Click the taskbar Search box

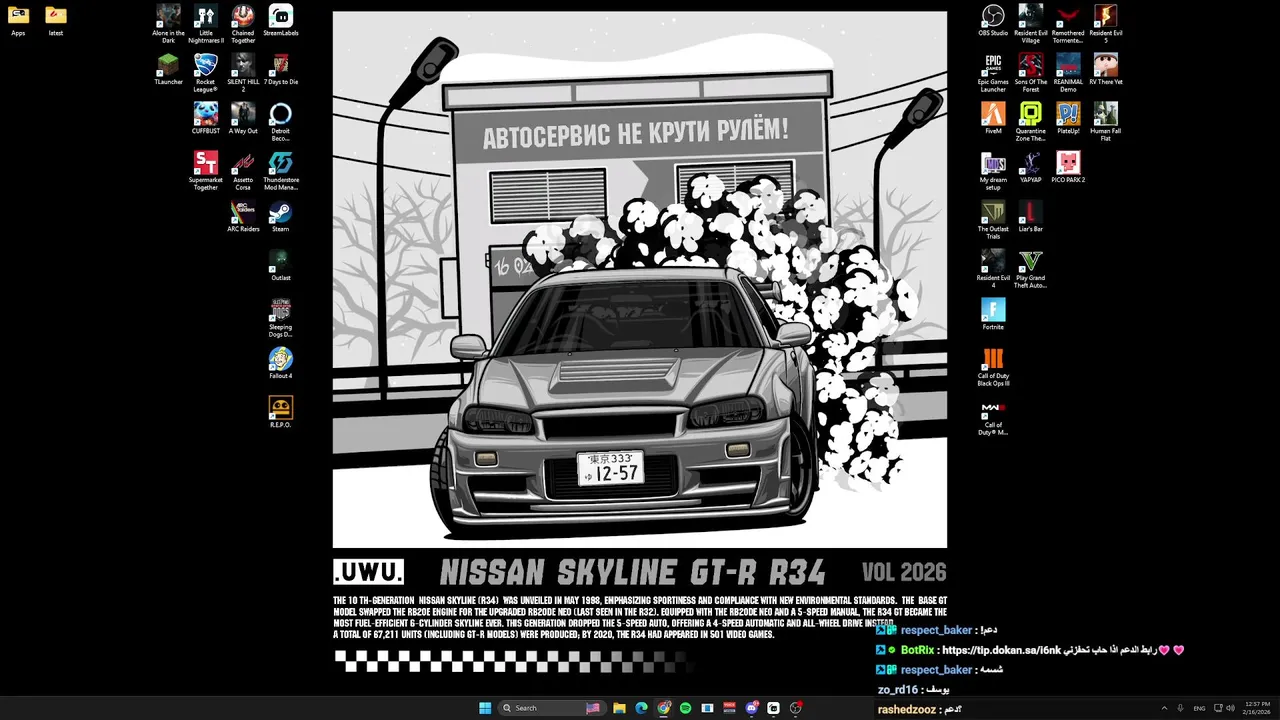[551, 708]
